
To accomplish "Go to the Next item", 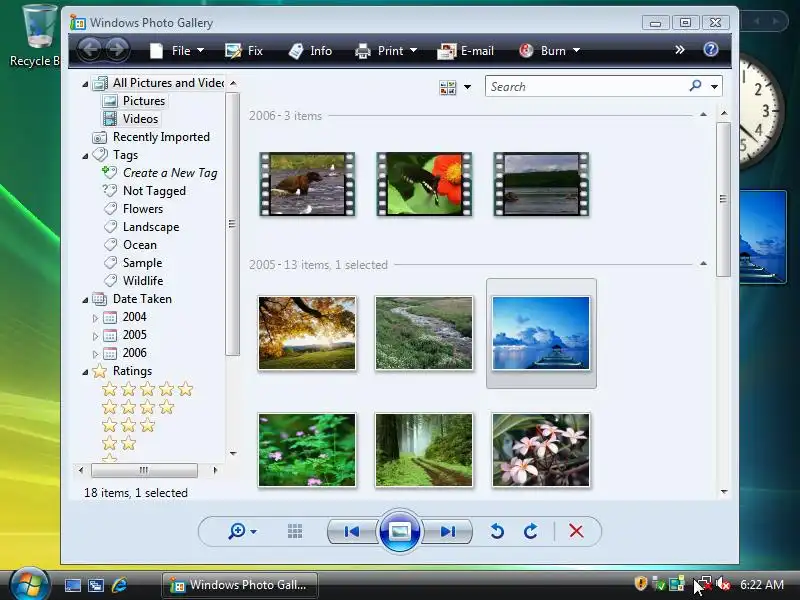I will coord(447,531).
